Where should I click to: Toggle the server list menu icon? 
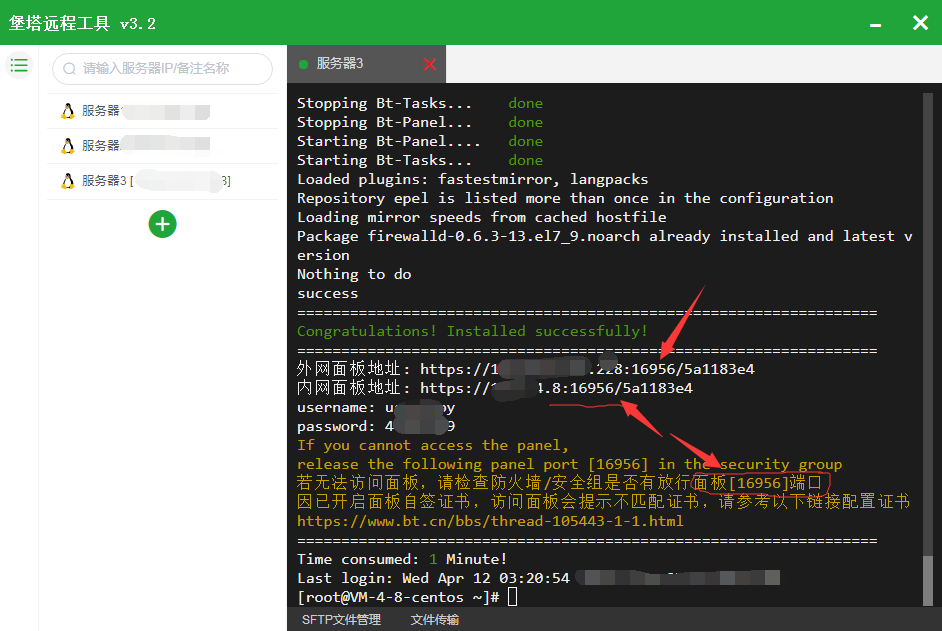point(19,65)
